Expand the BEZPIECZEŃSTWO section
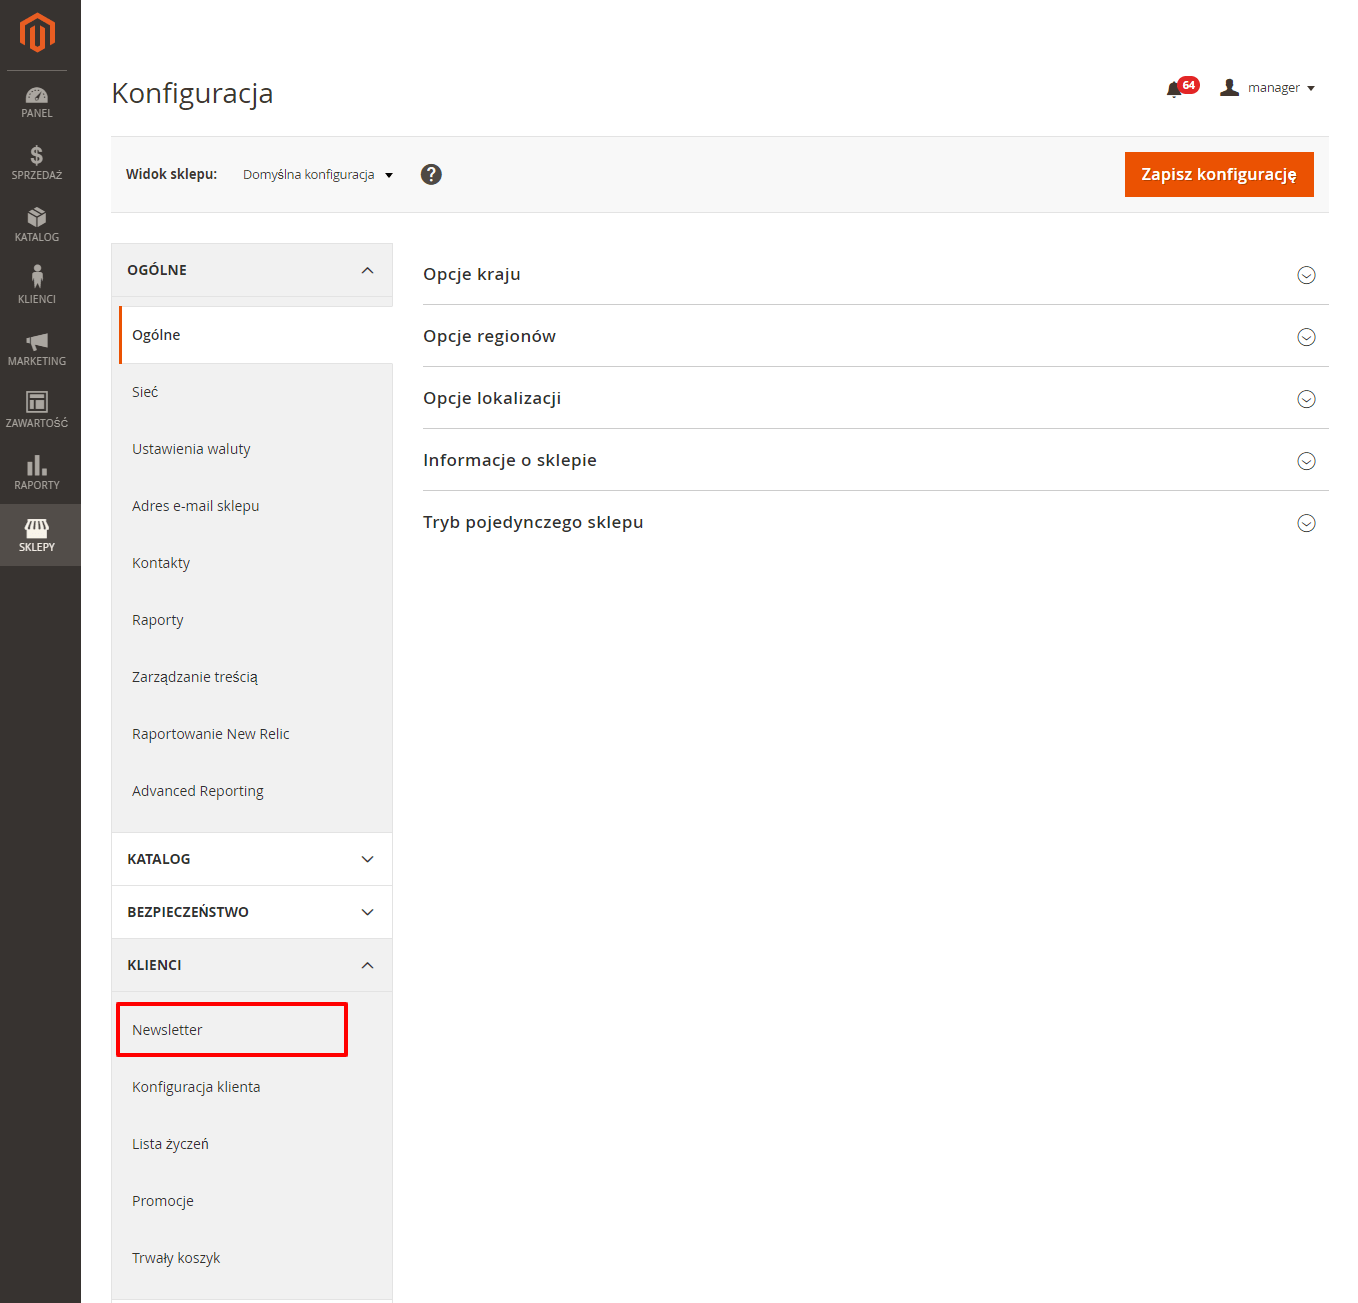The image size is (1358, 1303). (x=252, y=912)
